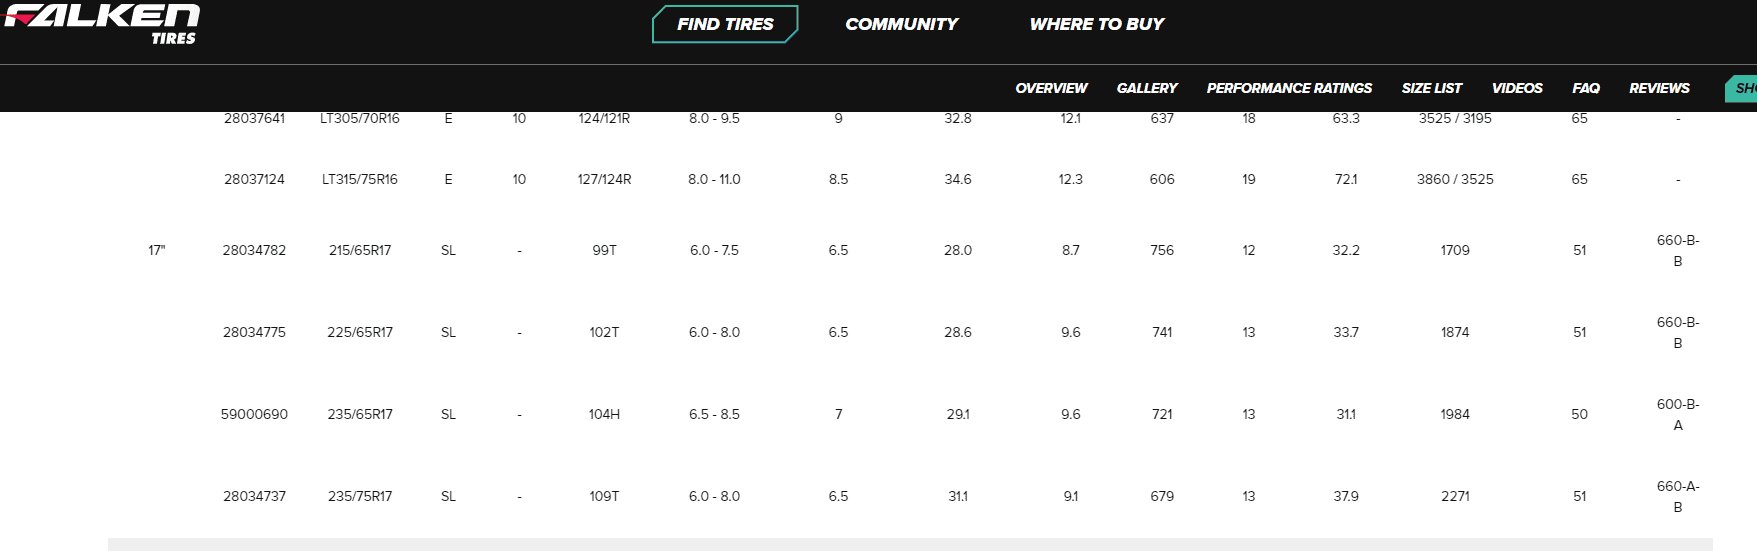Jump to the Overview section
This screenshot has height=551, width=1757.
1051,88
